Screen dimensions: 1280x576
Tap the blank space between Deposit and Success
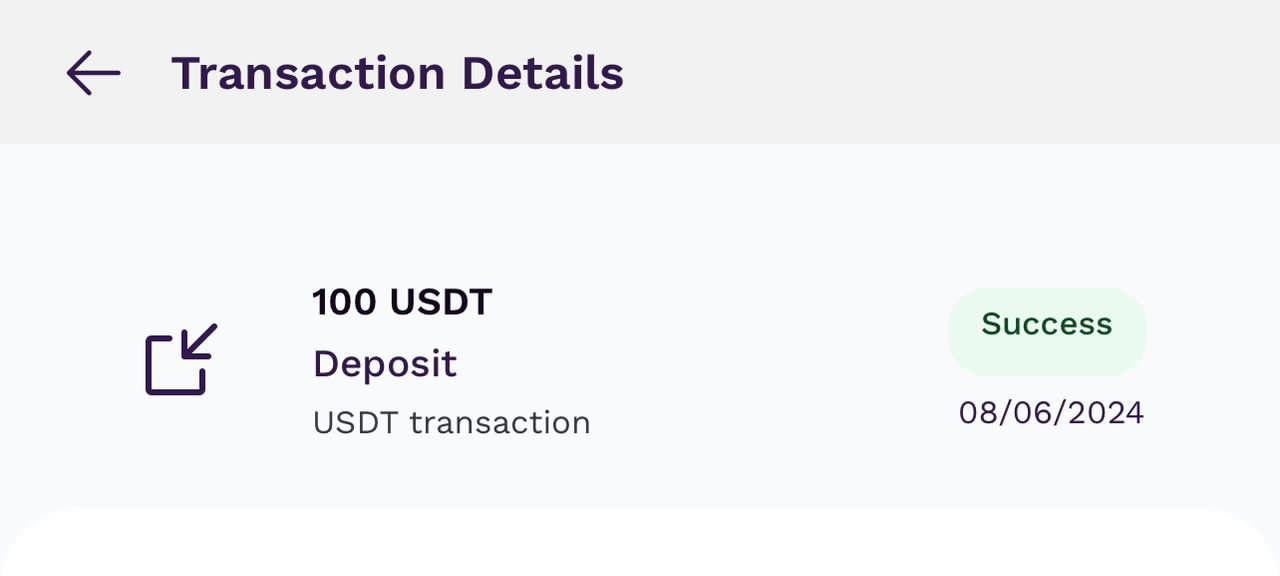700,362
